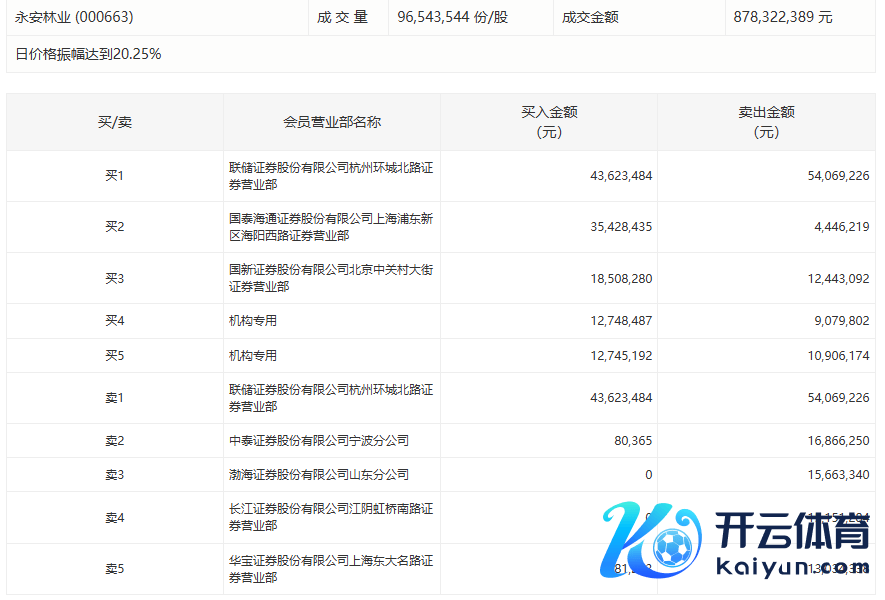Click the 开云体育 watermark text
Image resolution: width=885 pixels, height=600 pixels.
click(x=792, y=531)
